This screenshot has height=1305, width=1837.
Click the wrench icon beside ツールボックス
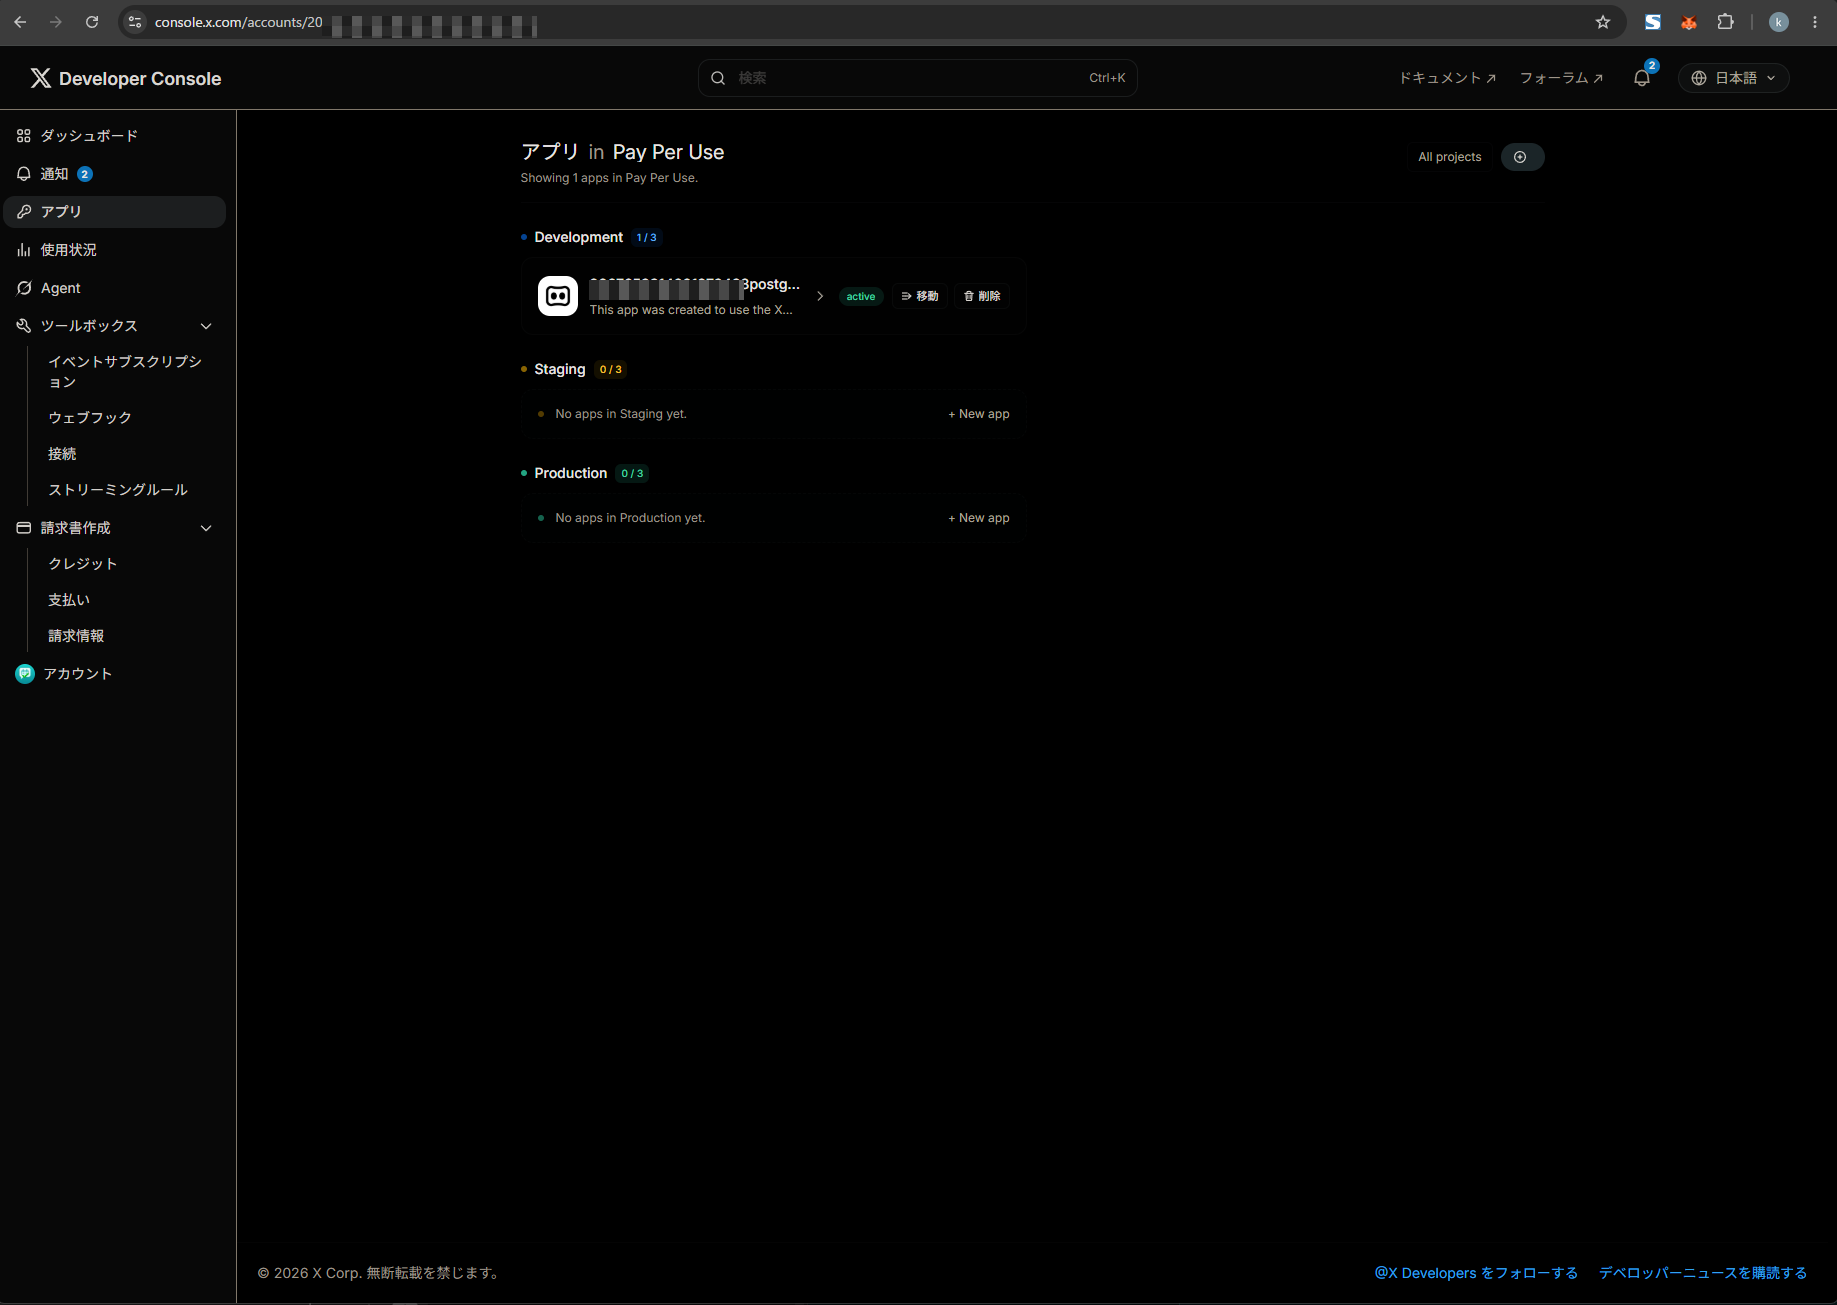pyautogui.click(x=24, y=326)
